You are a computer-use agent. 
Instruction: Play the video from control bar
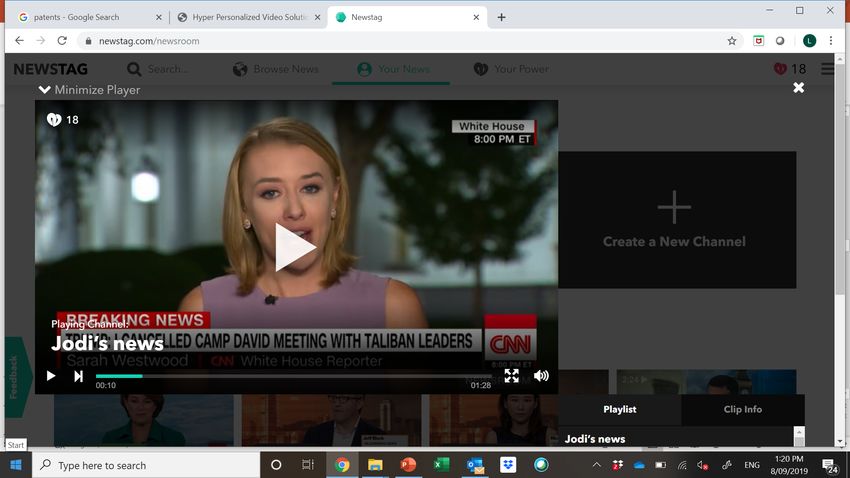[x=51, y=376]
